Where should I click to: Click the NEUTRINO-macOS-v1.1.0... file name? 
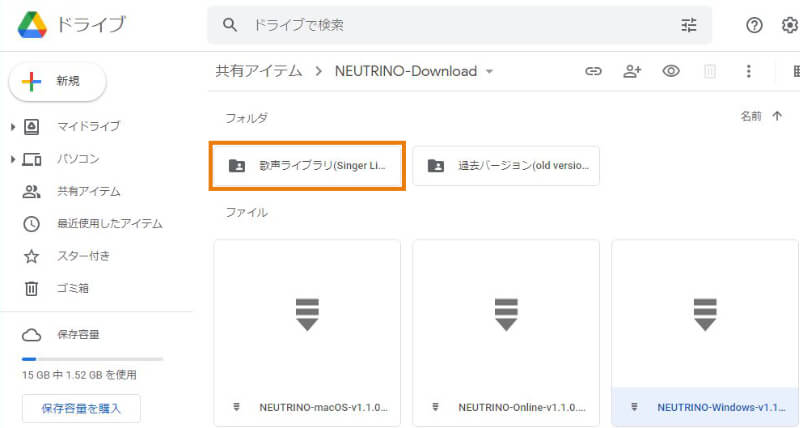click(x=323, y=408)
